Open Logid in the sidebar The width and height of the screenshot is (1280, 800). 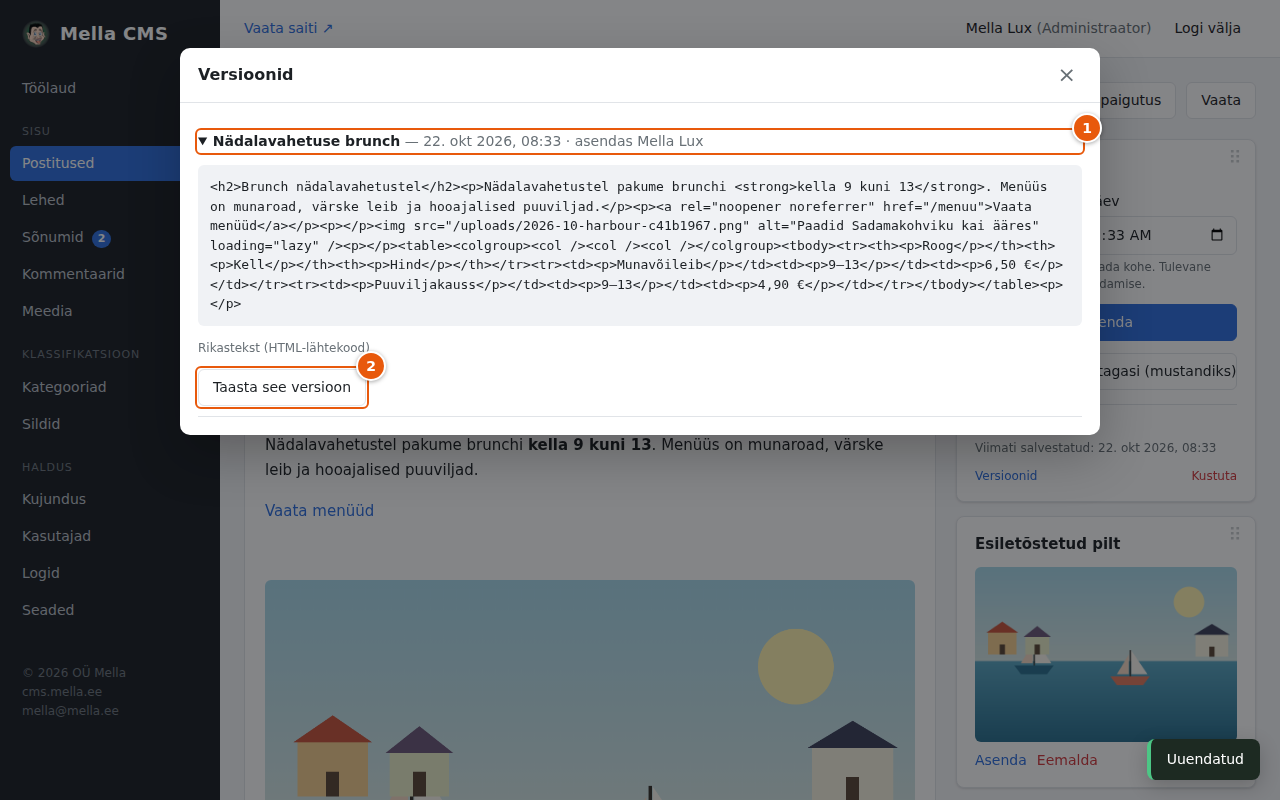(x=110, y=573)
